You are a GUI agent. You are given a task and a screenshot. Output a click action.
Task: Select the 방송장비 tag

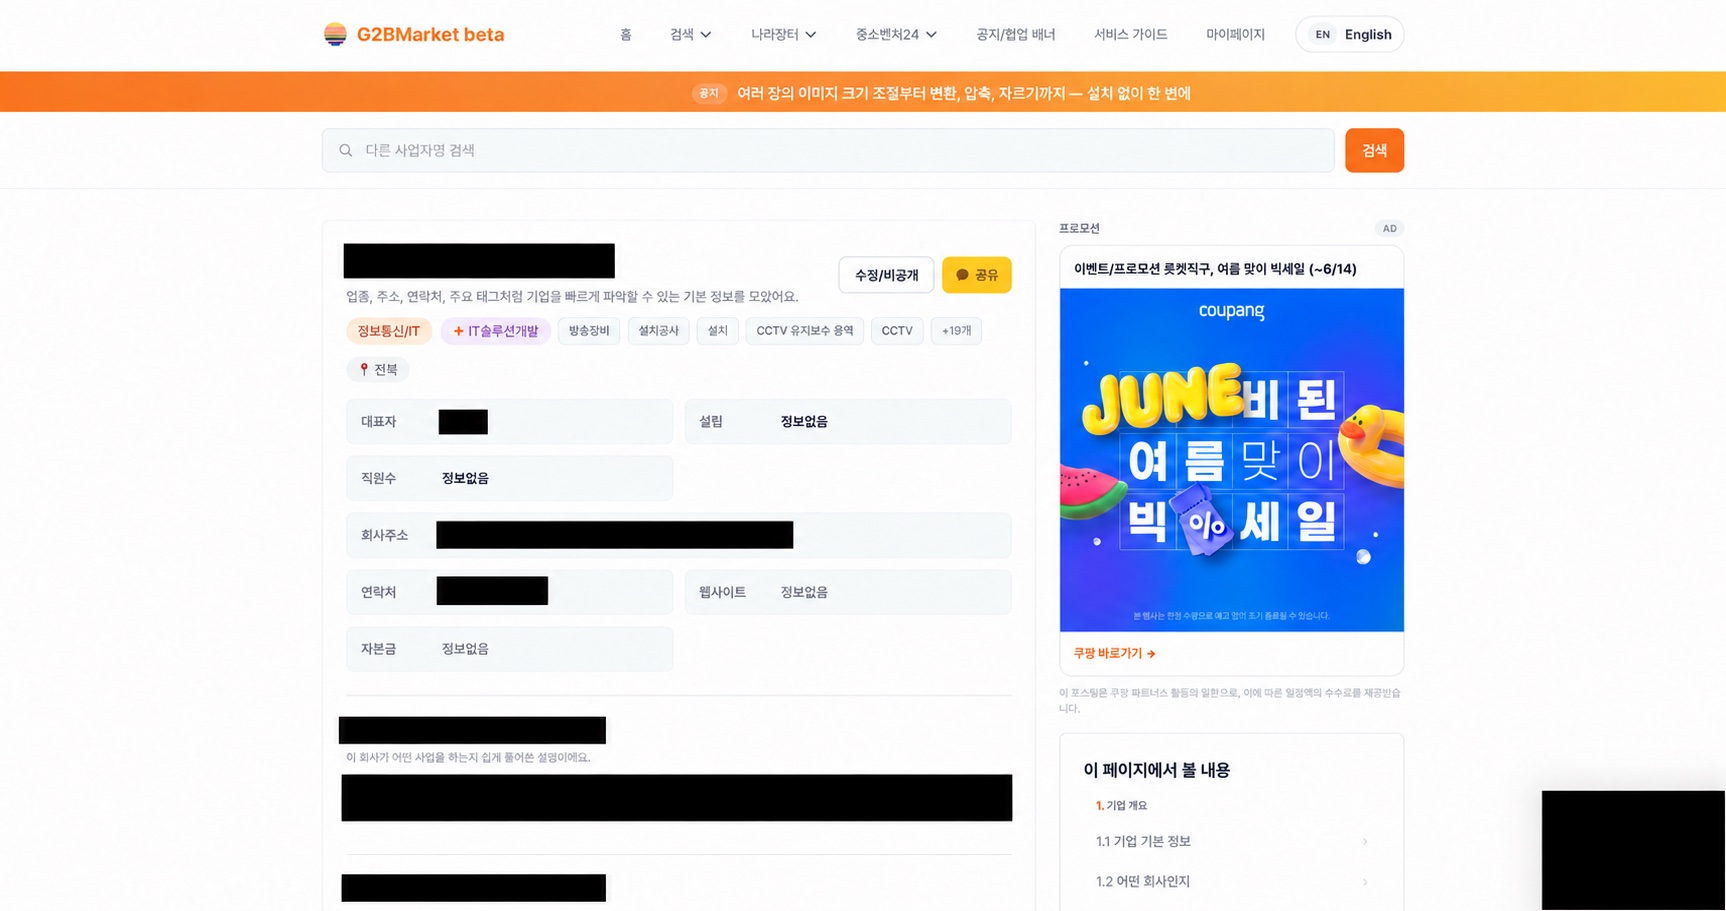[589, 331]
